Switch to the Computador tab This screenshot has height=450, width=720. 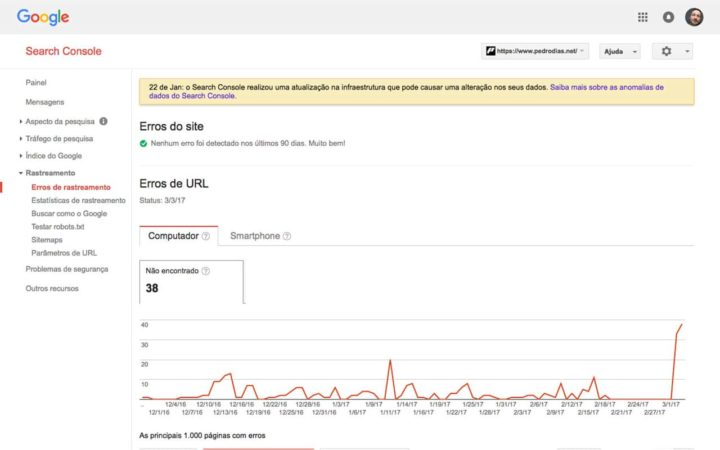179,236
